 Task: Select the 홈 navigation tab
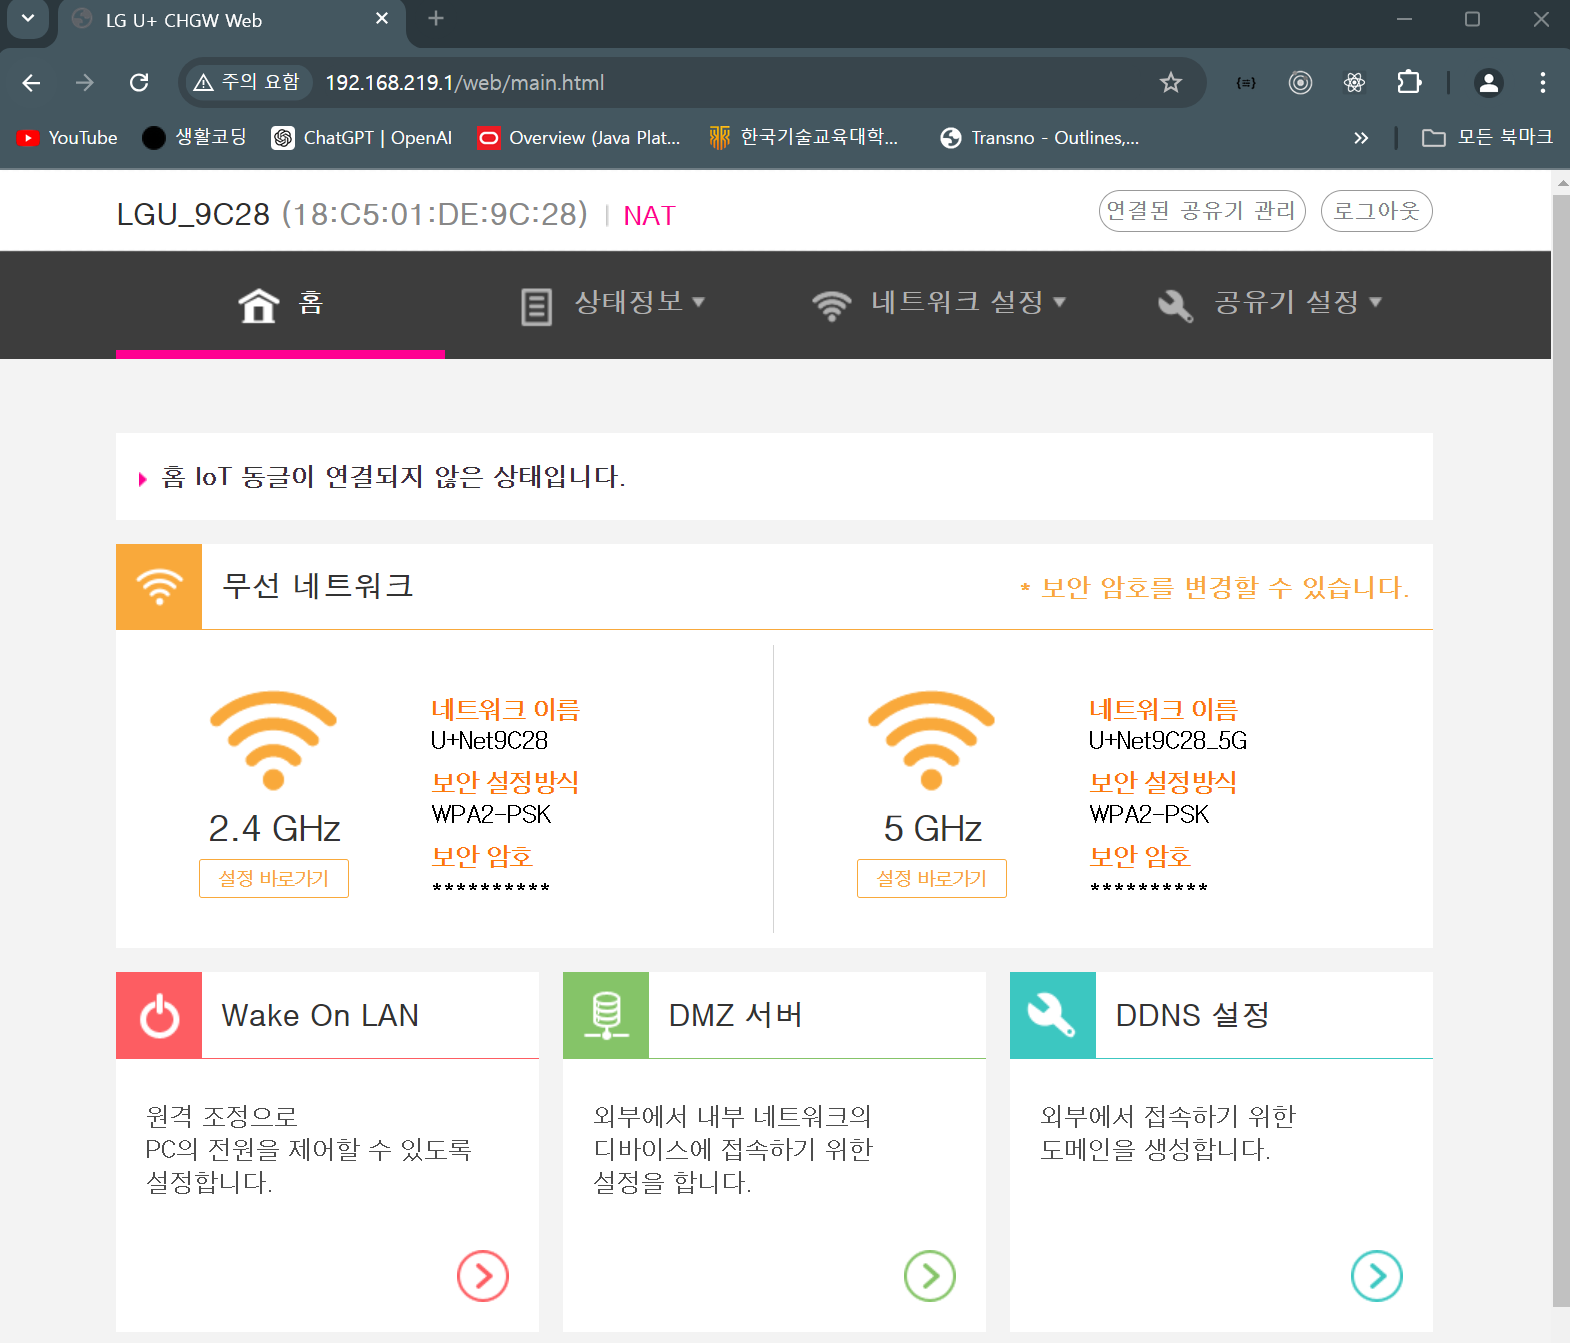280,304
